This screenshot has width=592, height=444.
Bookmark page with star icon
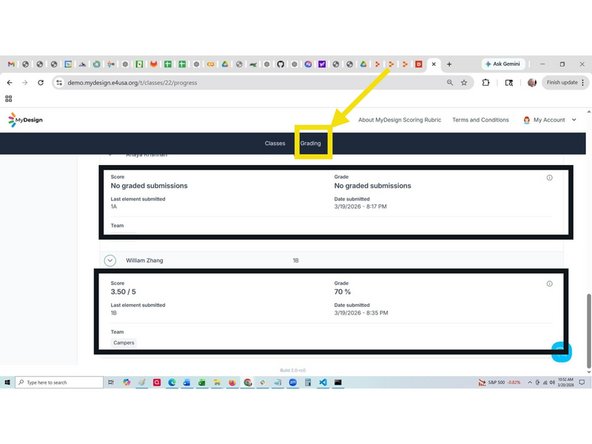tap(464, 82)
